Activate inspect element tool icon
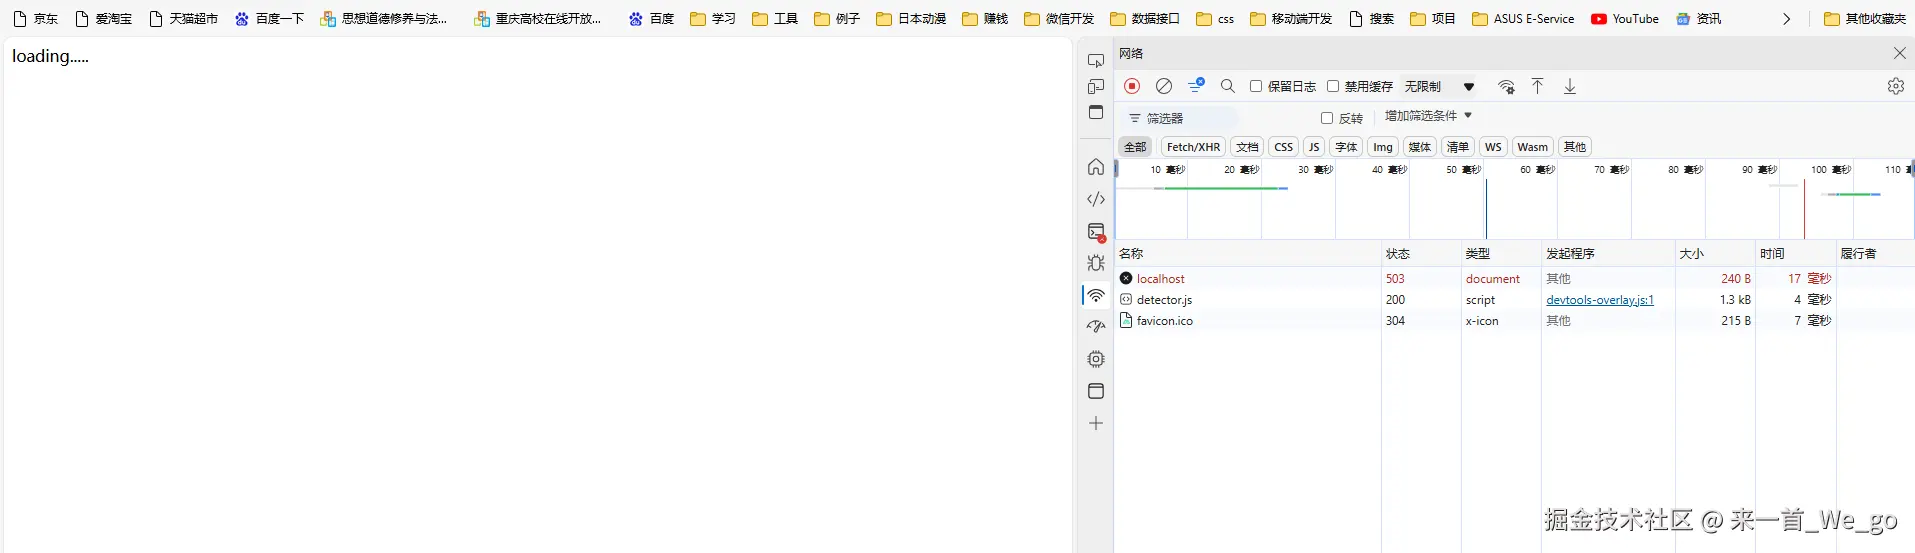1915x553 pixels. click(1096, 61)
